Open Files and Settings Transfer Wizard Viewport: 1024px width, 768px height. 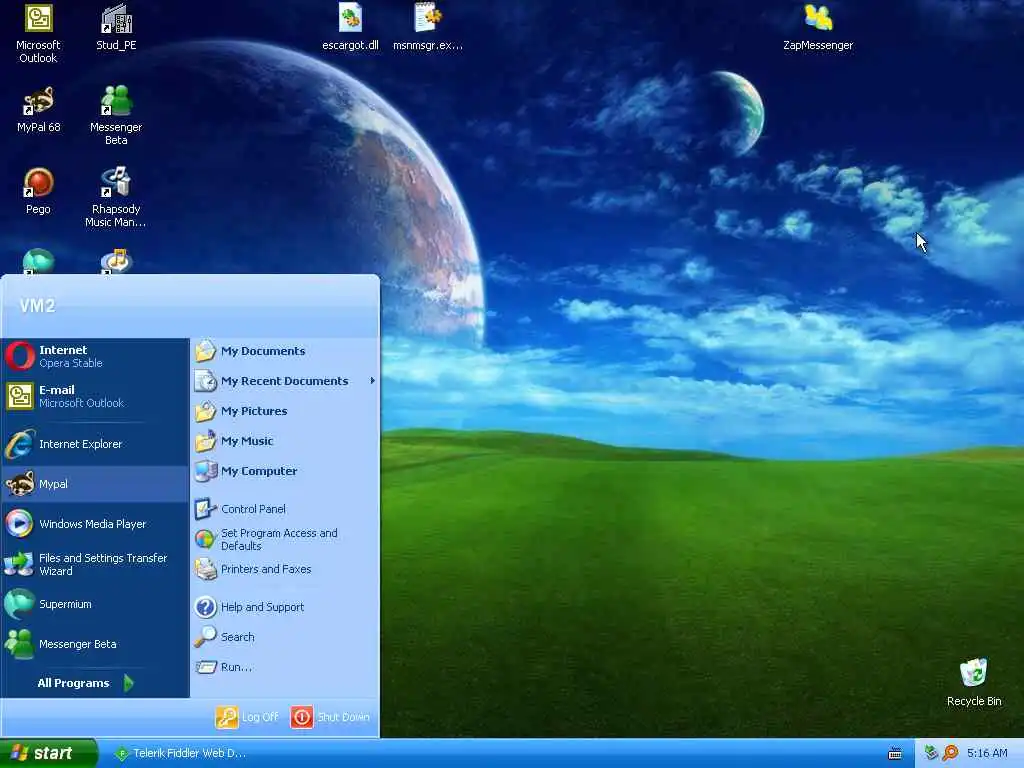click(95, 564)
